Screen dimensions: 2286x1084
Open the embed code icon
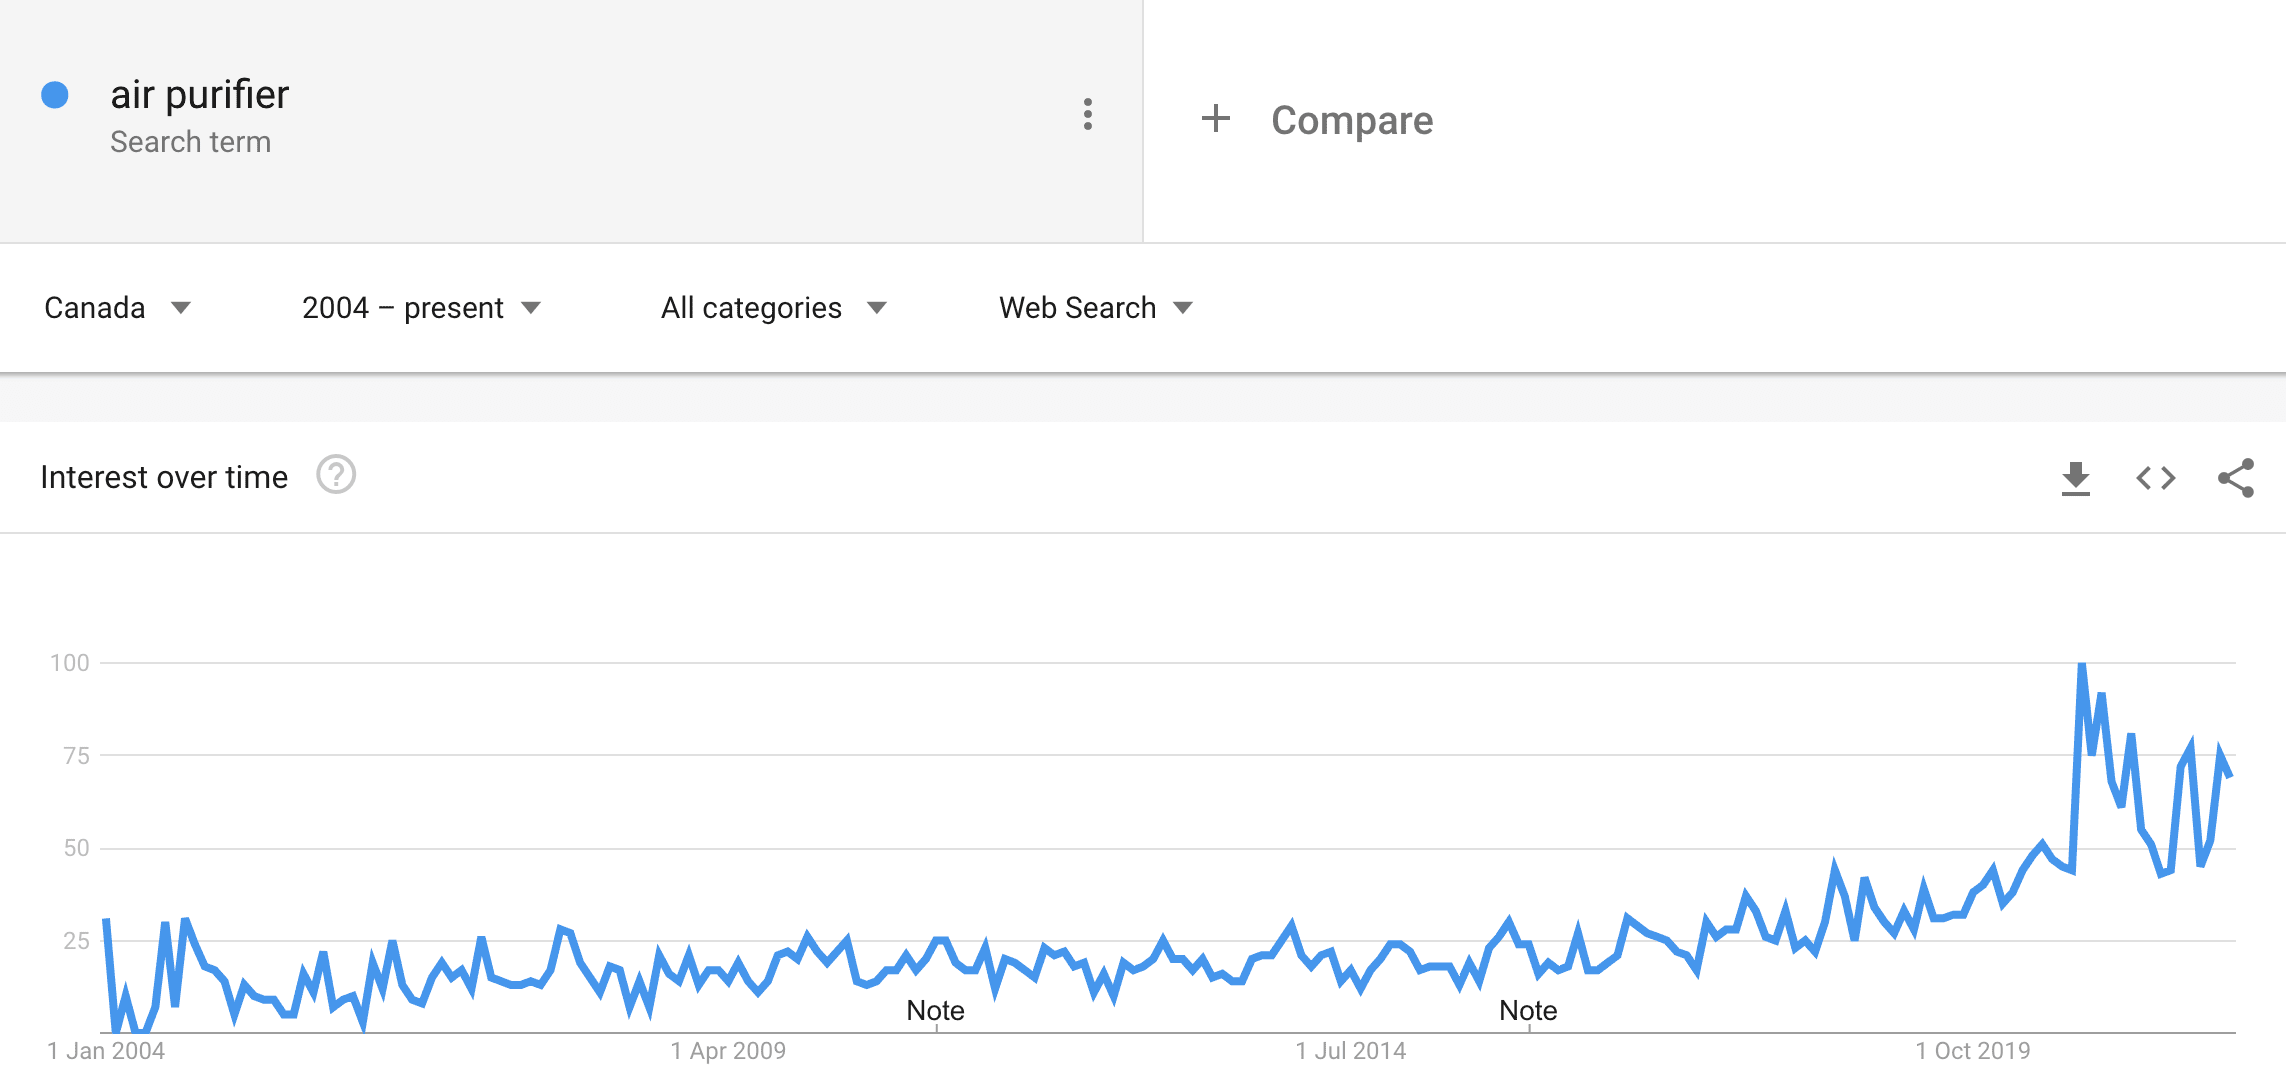click(2156, 479)
